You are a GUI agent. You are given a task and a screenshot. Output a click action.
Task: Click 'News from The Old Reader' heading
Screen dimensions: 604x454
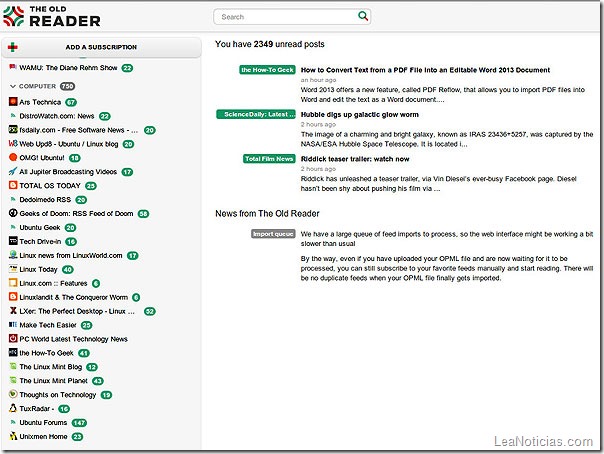coord(267,213)
